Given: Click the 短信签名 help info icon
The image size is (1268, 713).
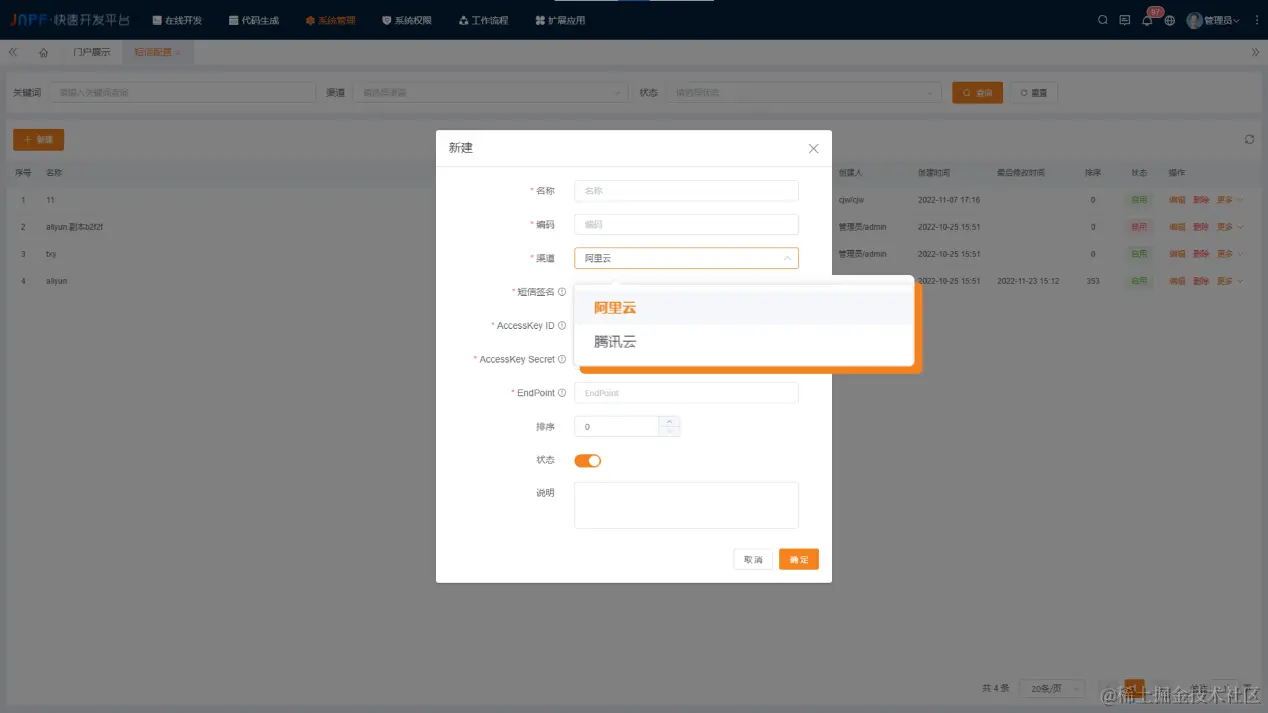Looking at the screenshot, I should click(x=562, y=292).
